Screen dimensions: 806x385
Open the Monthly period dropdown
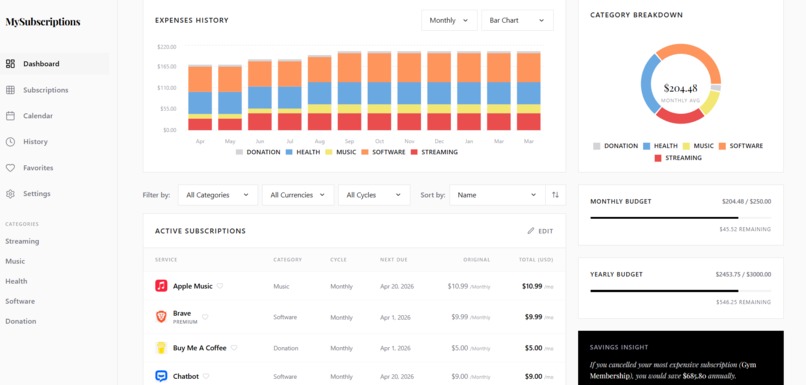pyautogui.click(x=449, y=21)
